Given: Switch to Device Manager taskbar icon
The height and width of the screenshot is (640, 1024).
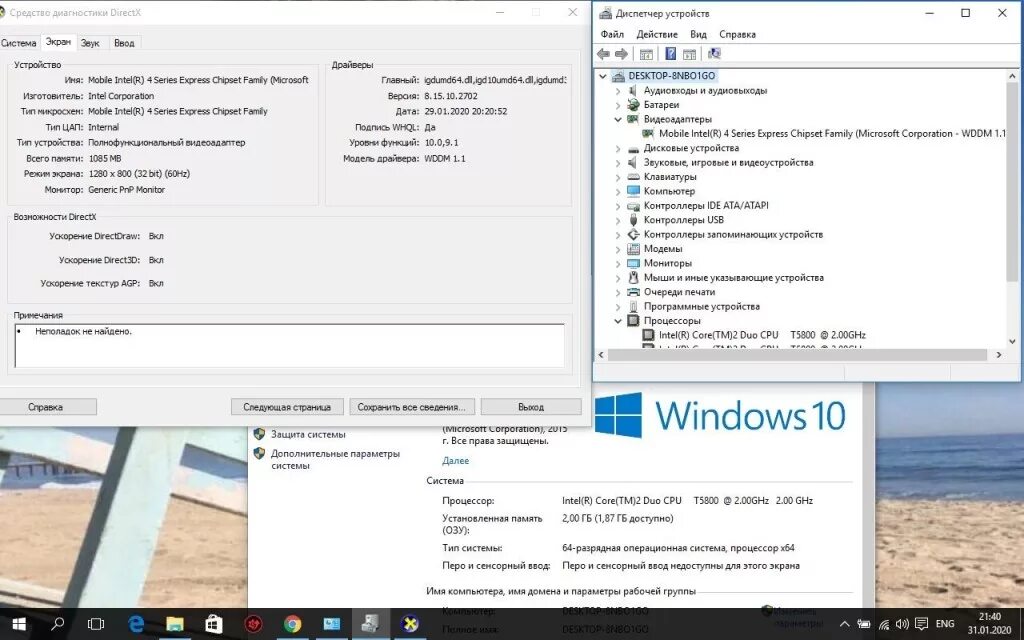Looking at the screenshot, I should tap(371, 624).
